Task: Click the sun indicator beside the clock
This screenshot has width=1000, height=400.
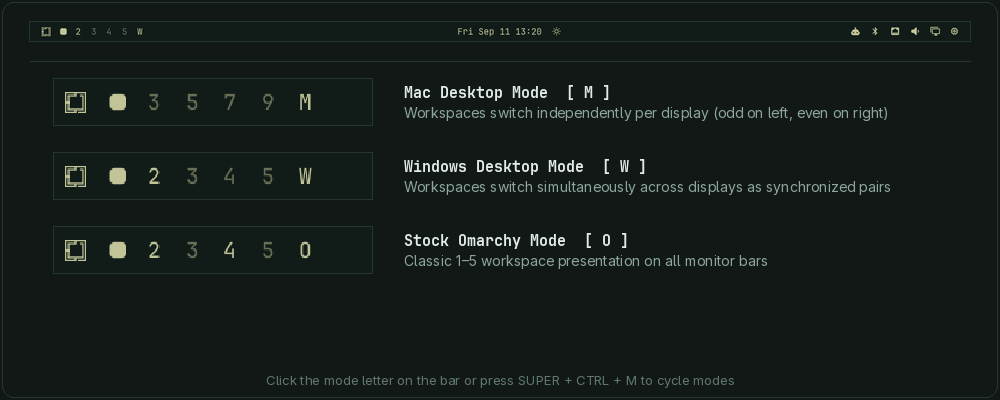Action: (556, 31)
